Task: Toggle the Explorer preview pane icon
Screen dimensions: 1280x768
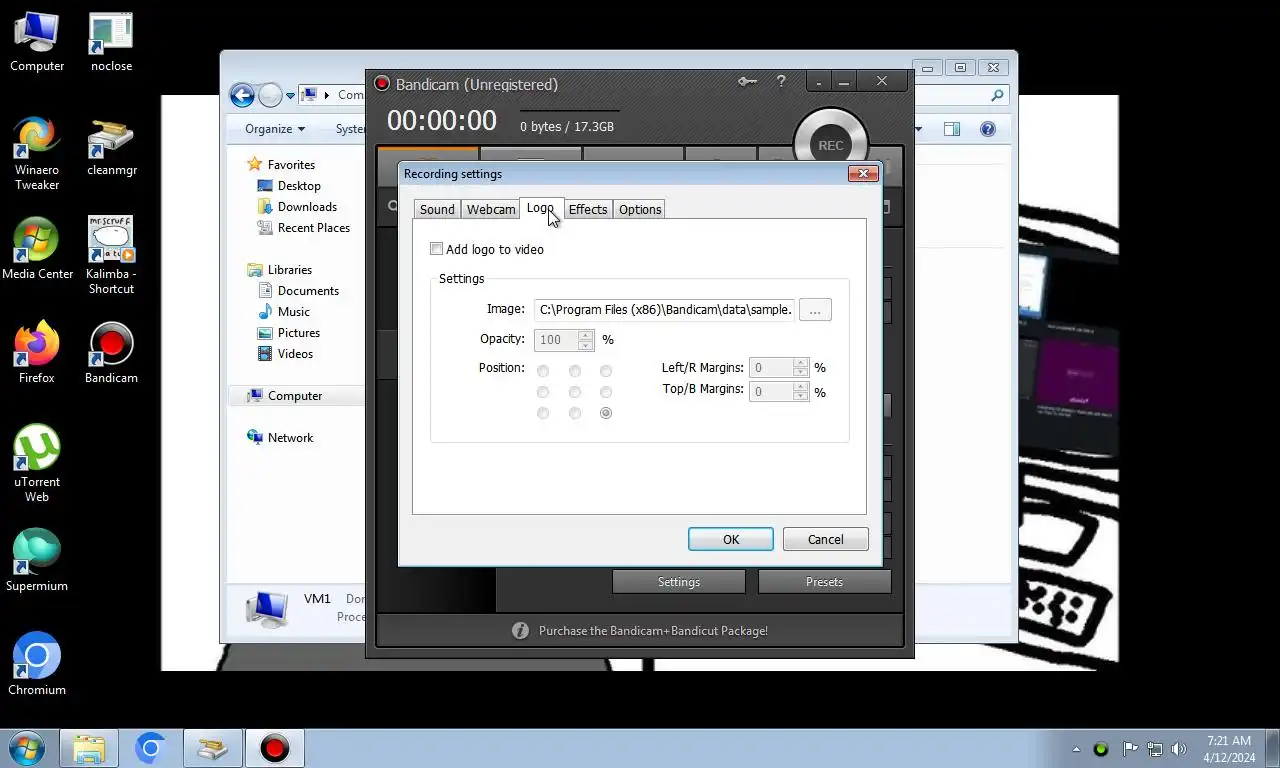Action: pyautogui.click(x=952, y=129)
